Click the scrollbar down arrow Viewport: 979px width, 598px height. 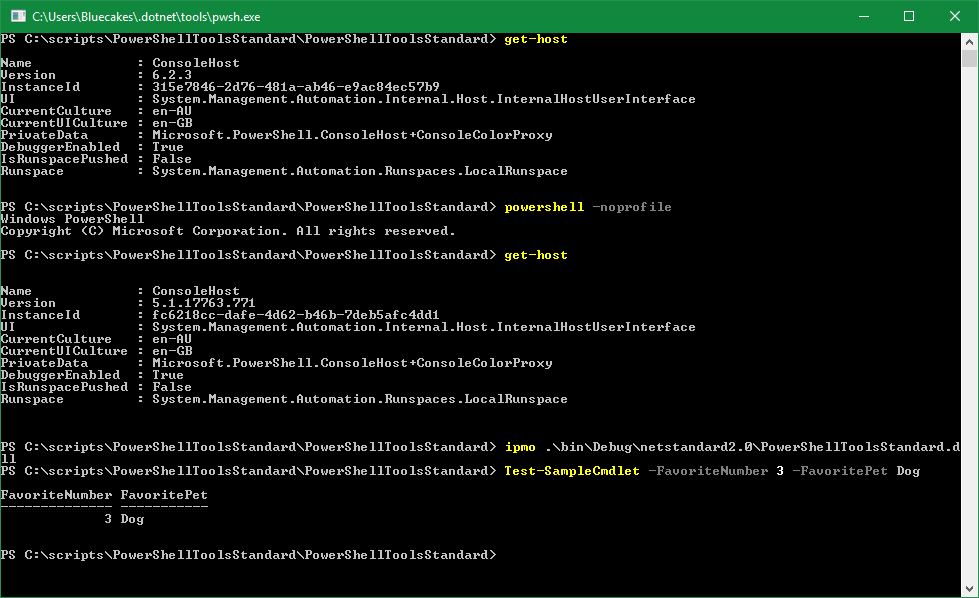pyautogui.click(x=970, y=590)
